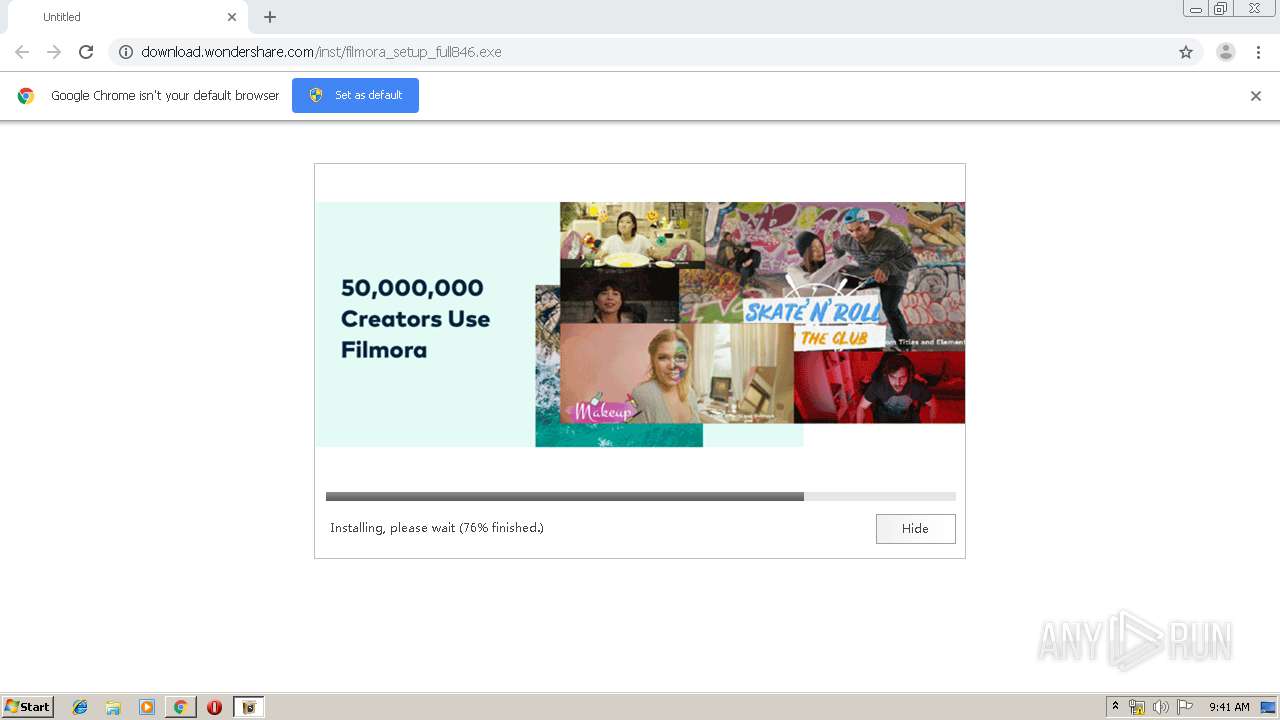This screenshot has height=720, width=1280.
Task: Click the Chrome logo in the notification bar
Action: click(x=26, y=96)
